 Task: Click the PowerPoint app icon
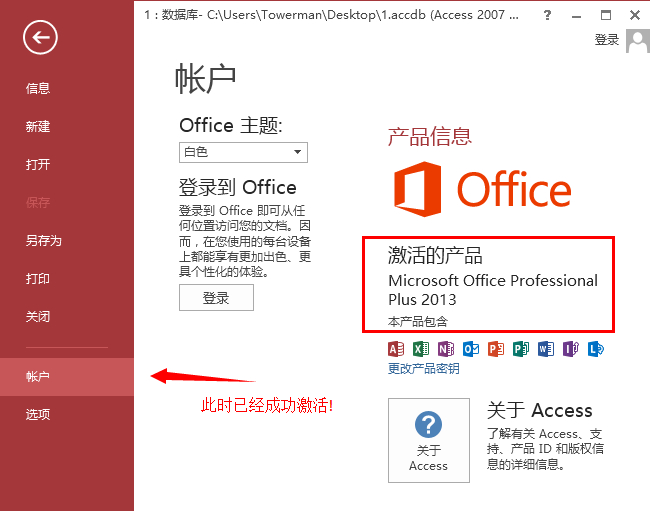496,349
